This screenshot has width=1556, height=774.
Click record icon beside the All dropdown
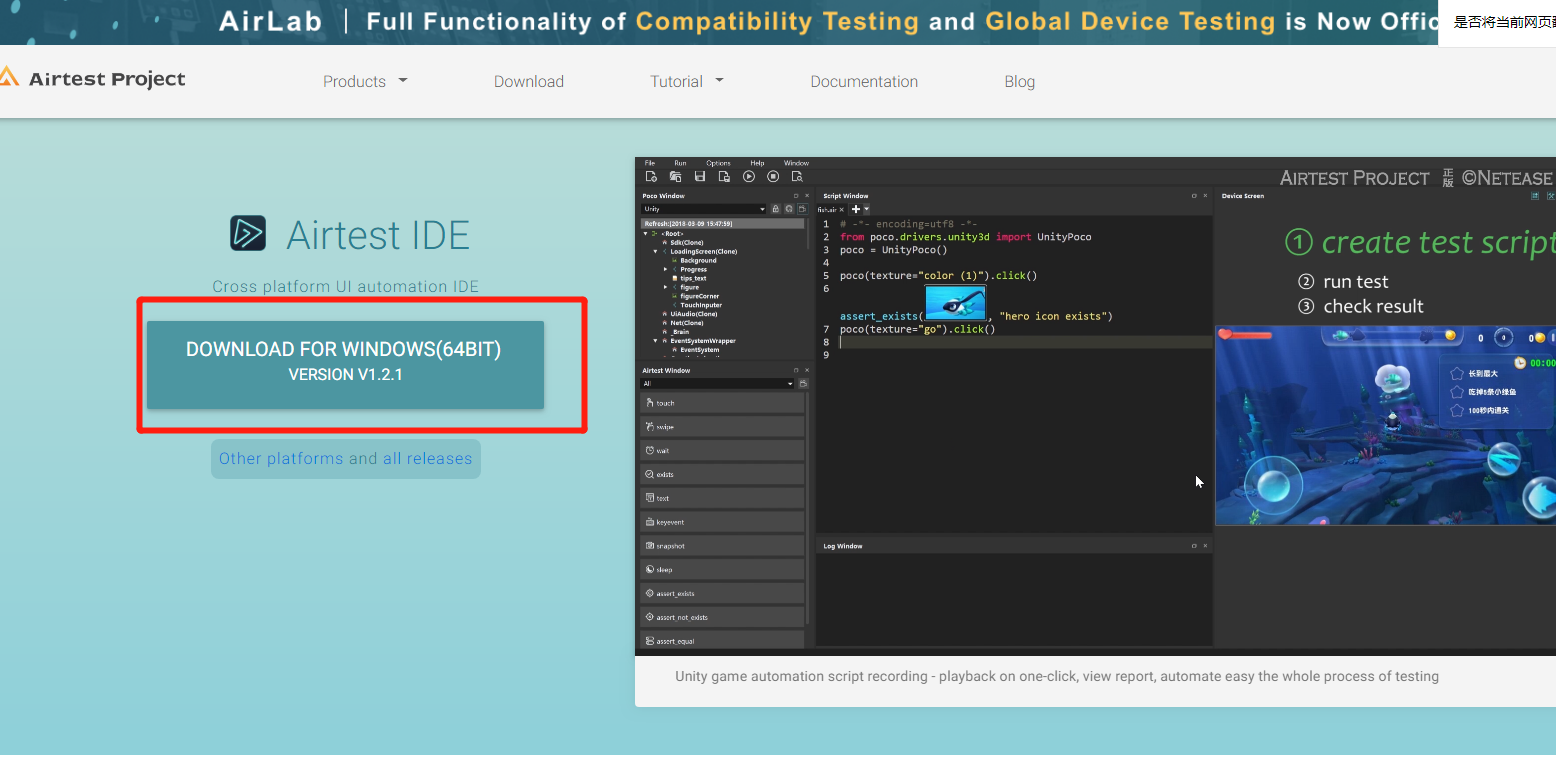click(x=803, y=383)
